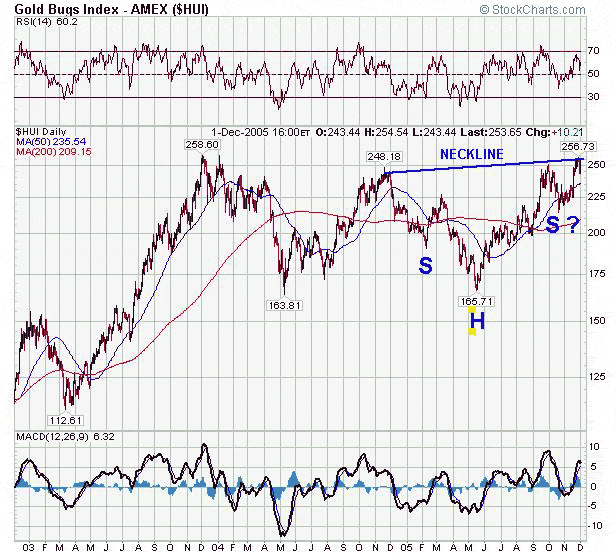Click the "125" price axis label
Viewport: 616px width, 555px height.
coord(597,376)
